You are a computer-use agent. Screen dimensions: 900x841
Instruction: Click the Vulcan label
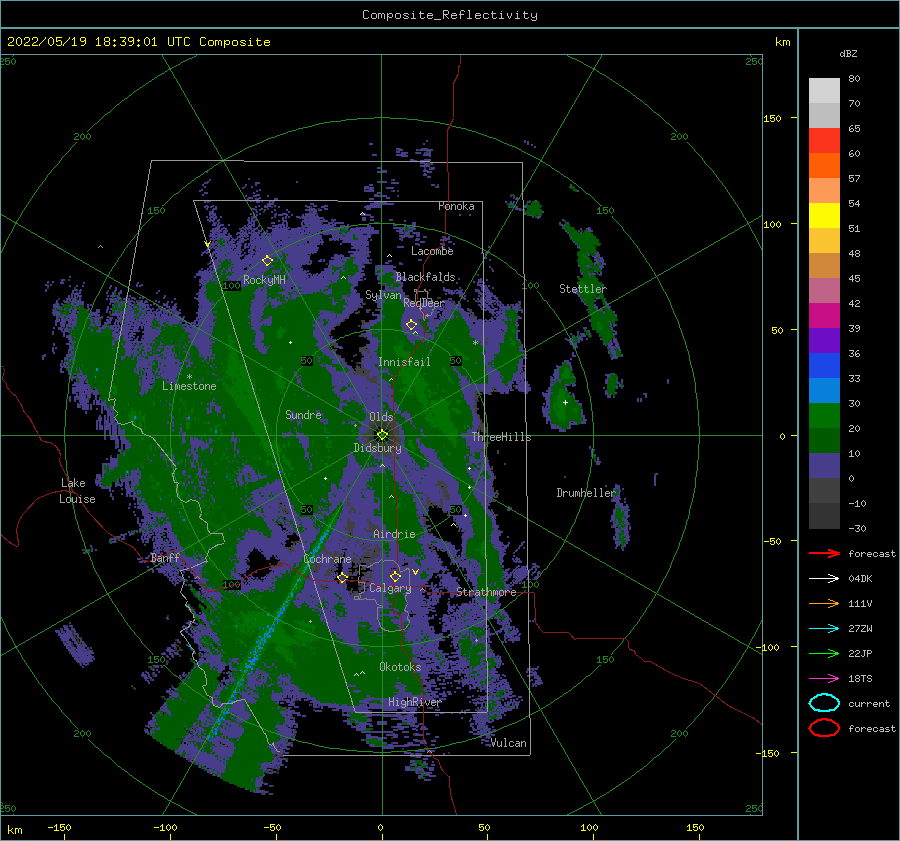(508, 743)
